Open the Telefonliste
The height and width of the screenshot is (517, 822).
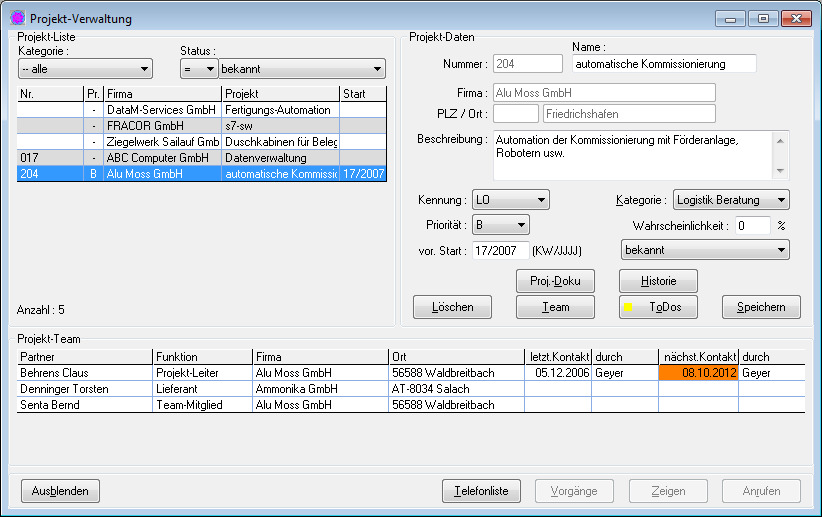pyautogui.click(x=481, y=491)
